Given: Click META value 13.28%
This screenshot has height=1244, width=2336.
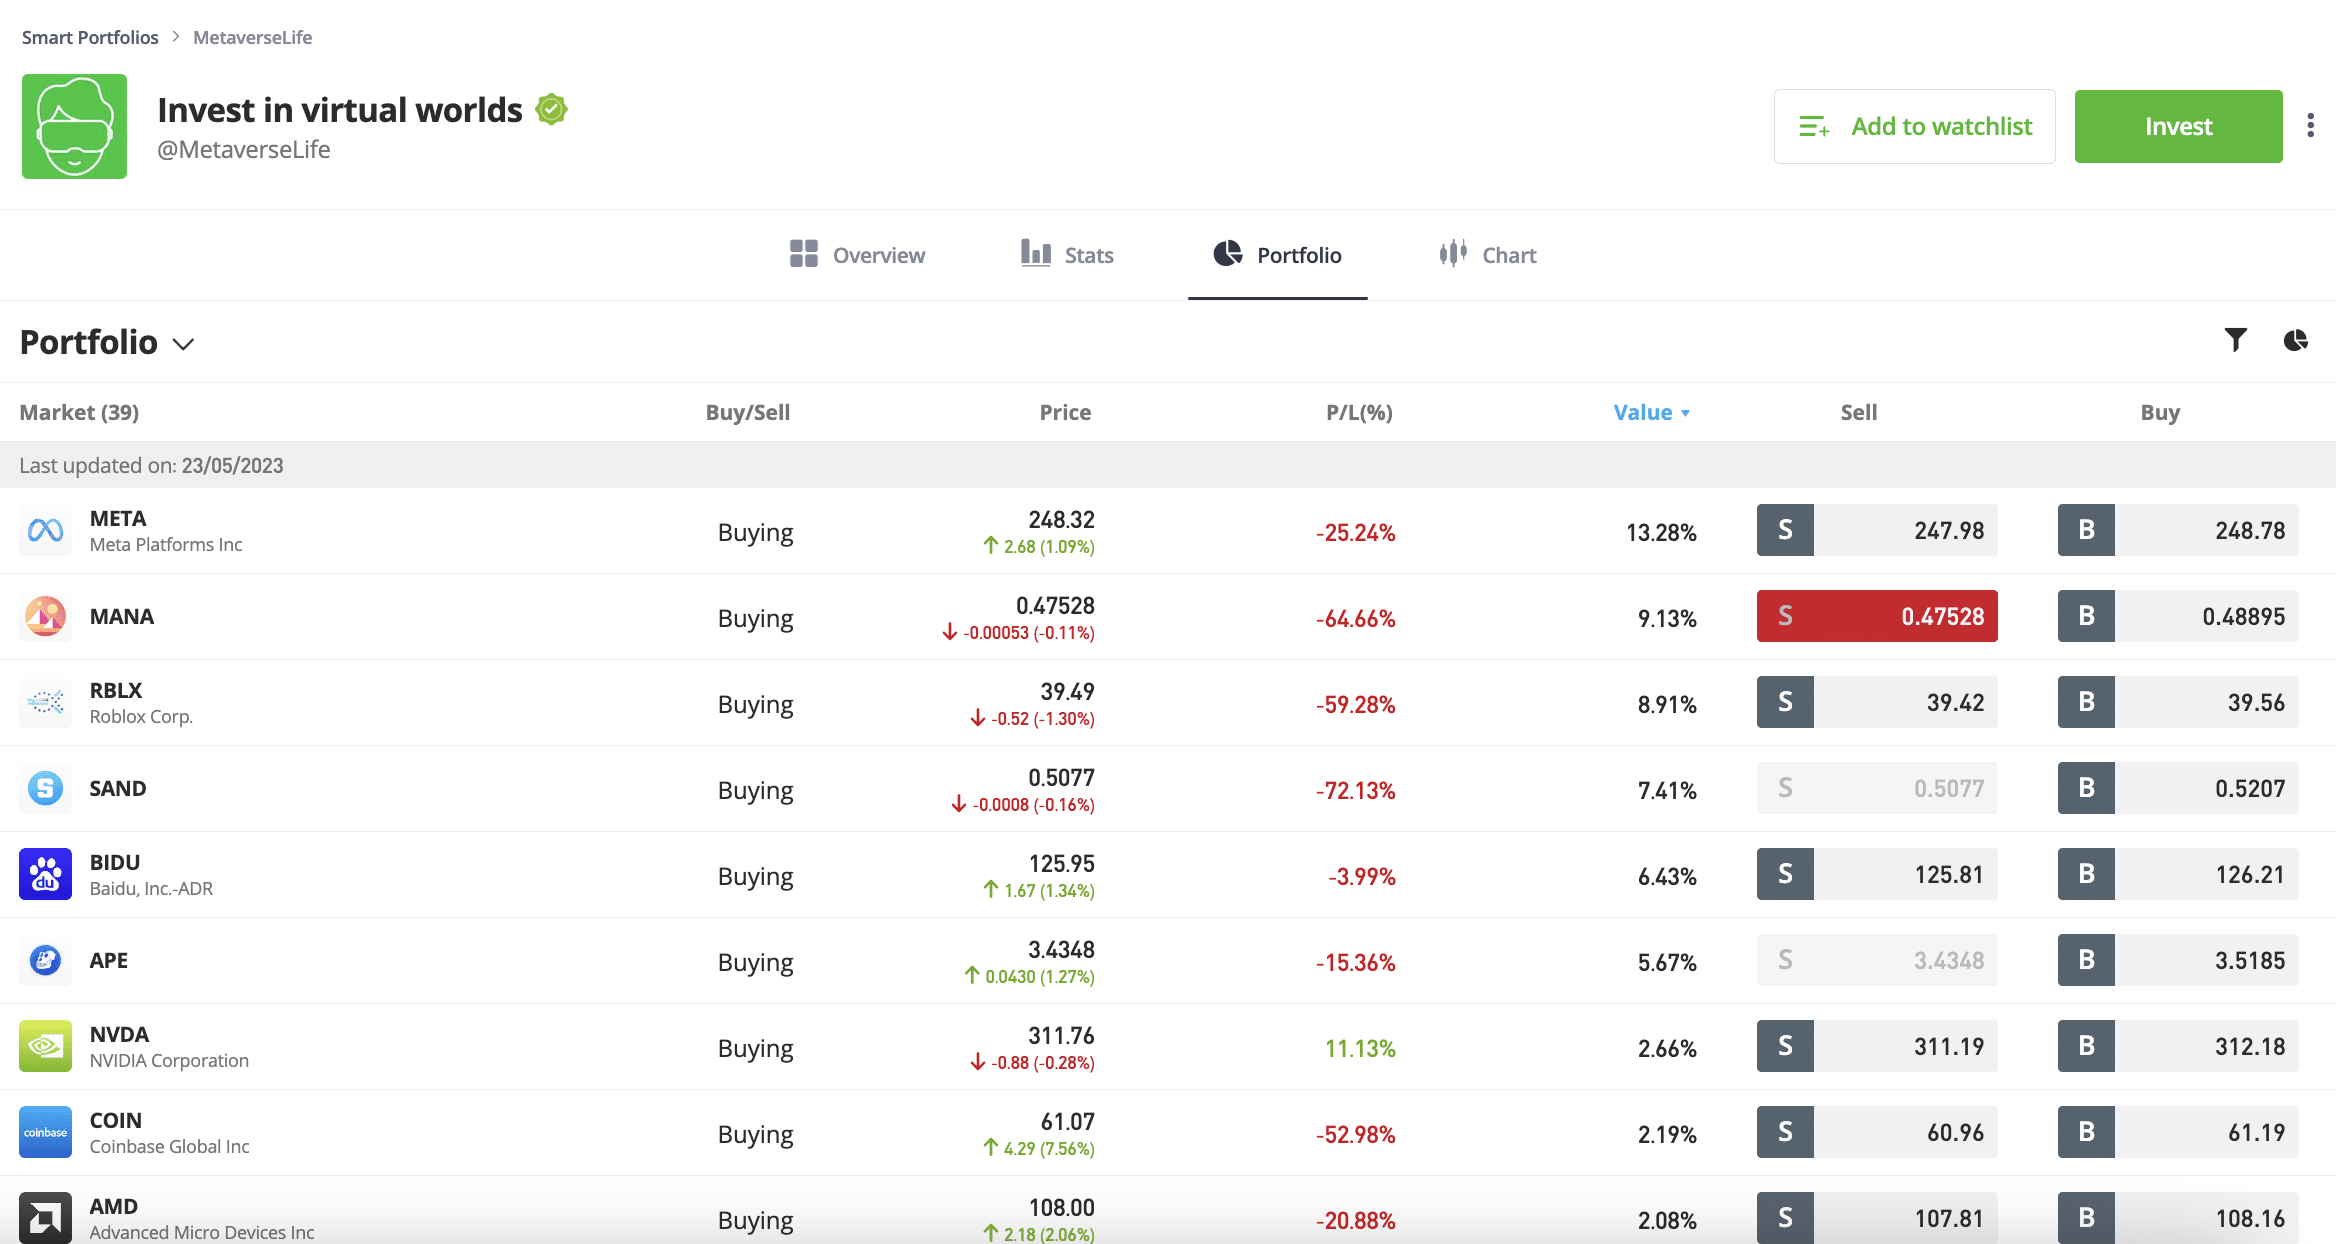Looking at the screenshot, I should (x=1661, y=532).
